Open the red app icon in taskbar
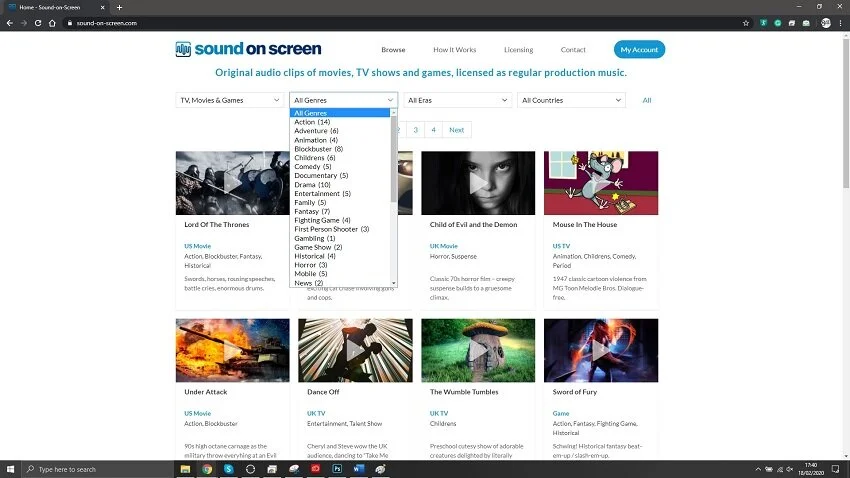850x478 pixels. pyautogui.click(x=315, y=469)
